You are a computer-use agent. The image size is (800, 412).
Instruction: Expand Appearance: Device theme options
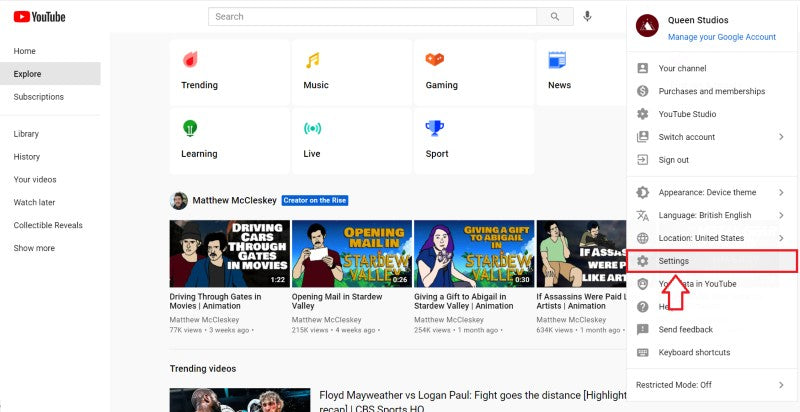(711, 192)
